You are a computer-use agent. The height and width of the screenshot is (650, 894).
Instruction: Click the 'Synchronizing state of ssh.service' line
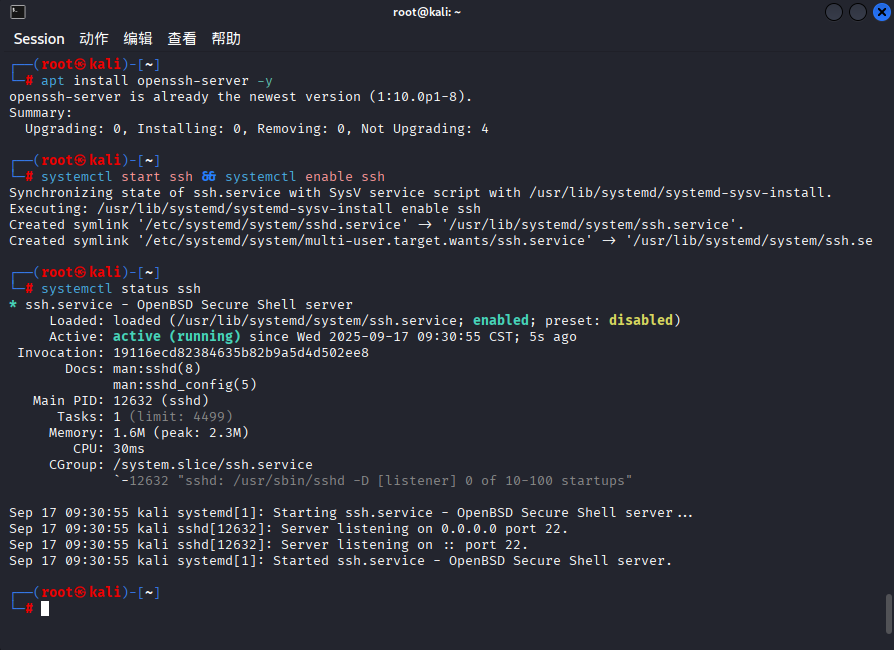420,193
